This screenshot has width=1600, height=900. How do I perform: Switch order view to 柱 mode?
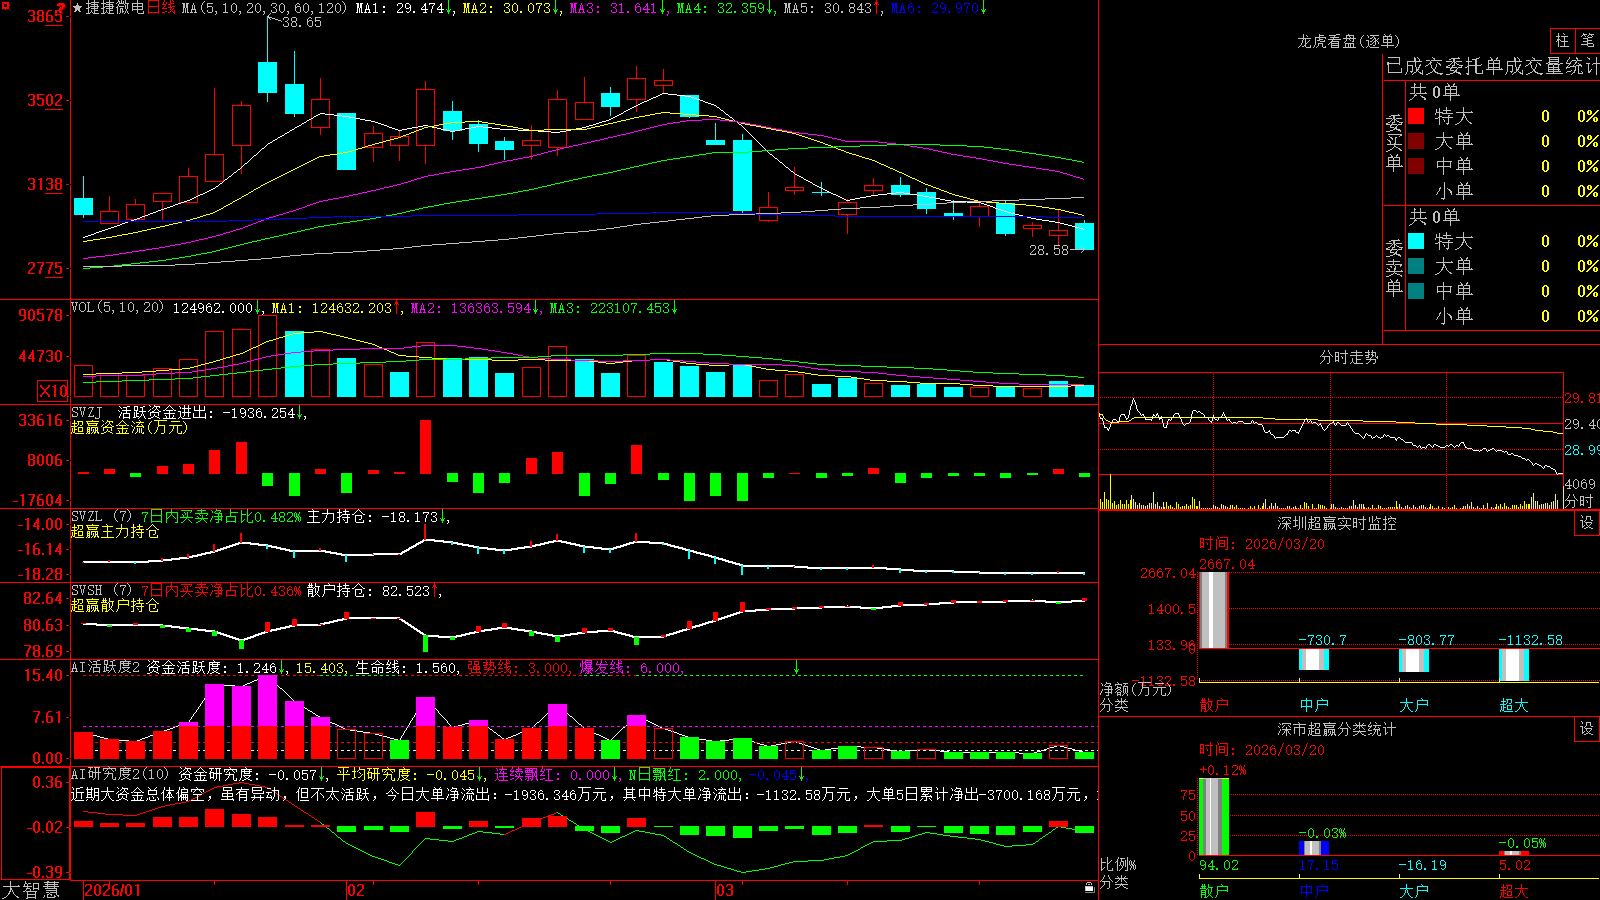(x=1562, y=40)
